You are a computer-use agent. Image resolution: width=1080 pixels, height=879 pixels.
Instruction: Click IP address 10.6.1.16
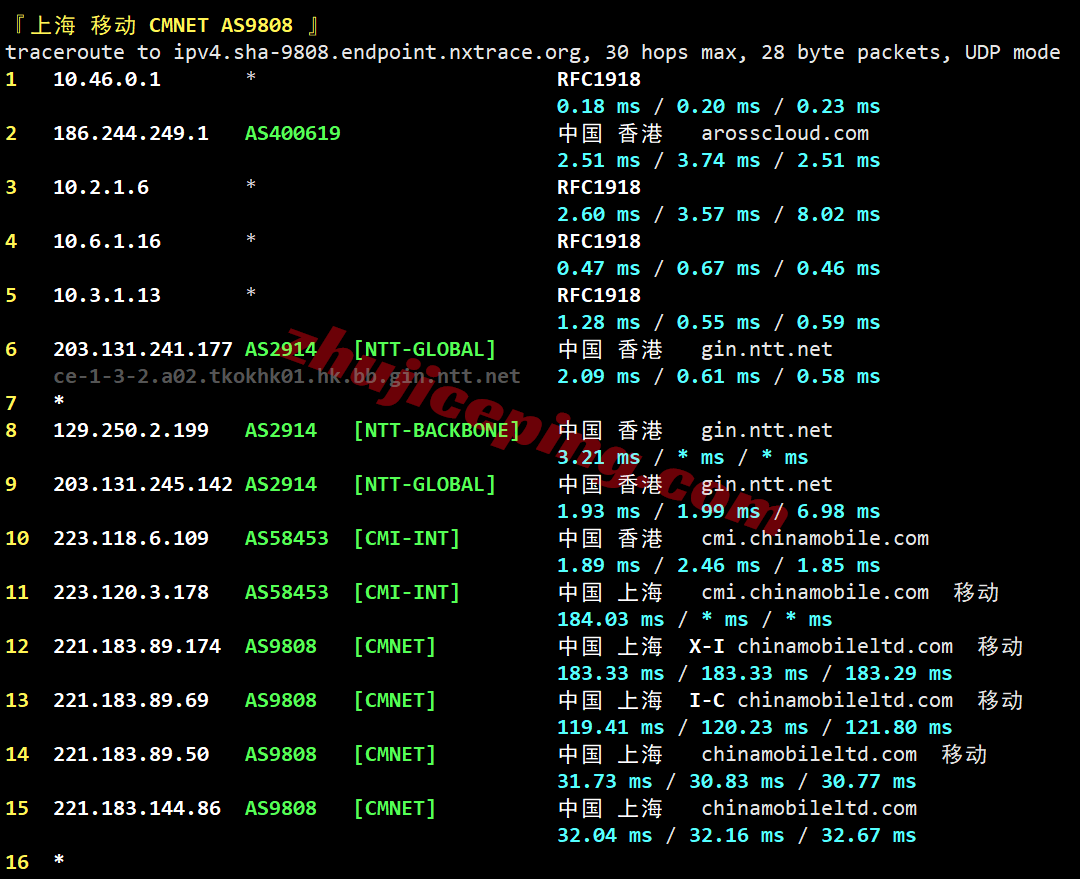[107, 241]
